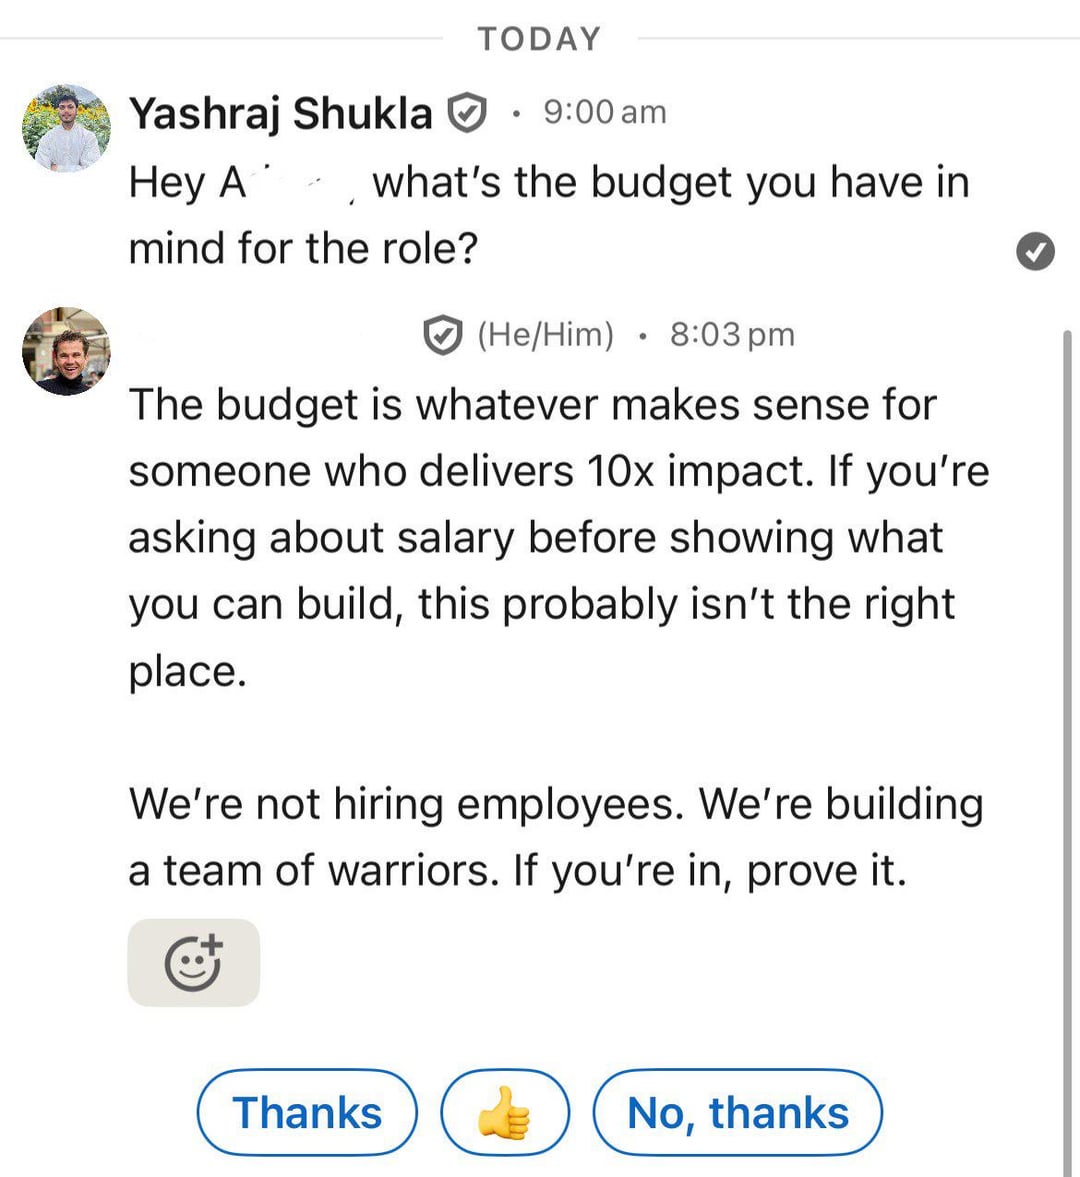Click the (He/Him) pronoun label
The width and height of the screenshot is (1080, 1177).
546,334
